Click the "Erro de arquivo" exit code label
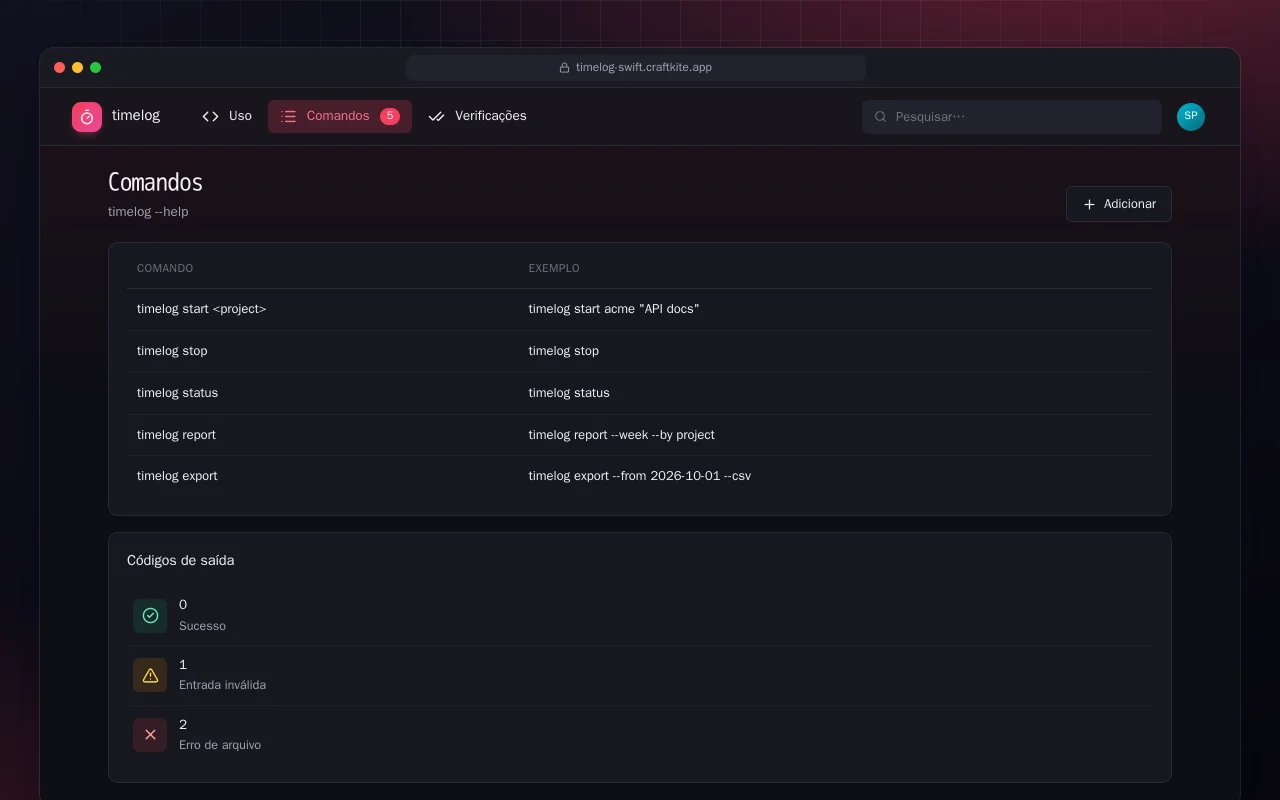 (220, 745)
